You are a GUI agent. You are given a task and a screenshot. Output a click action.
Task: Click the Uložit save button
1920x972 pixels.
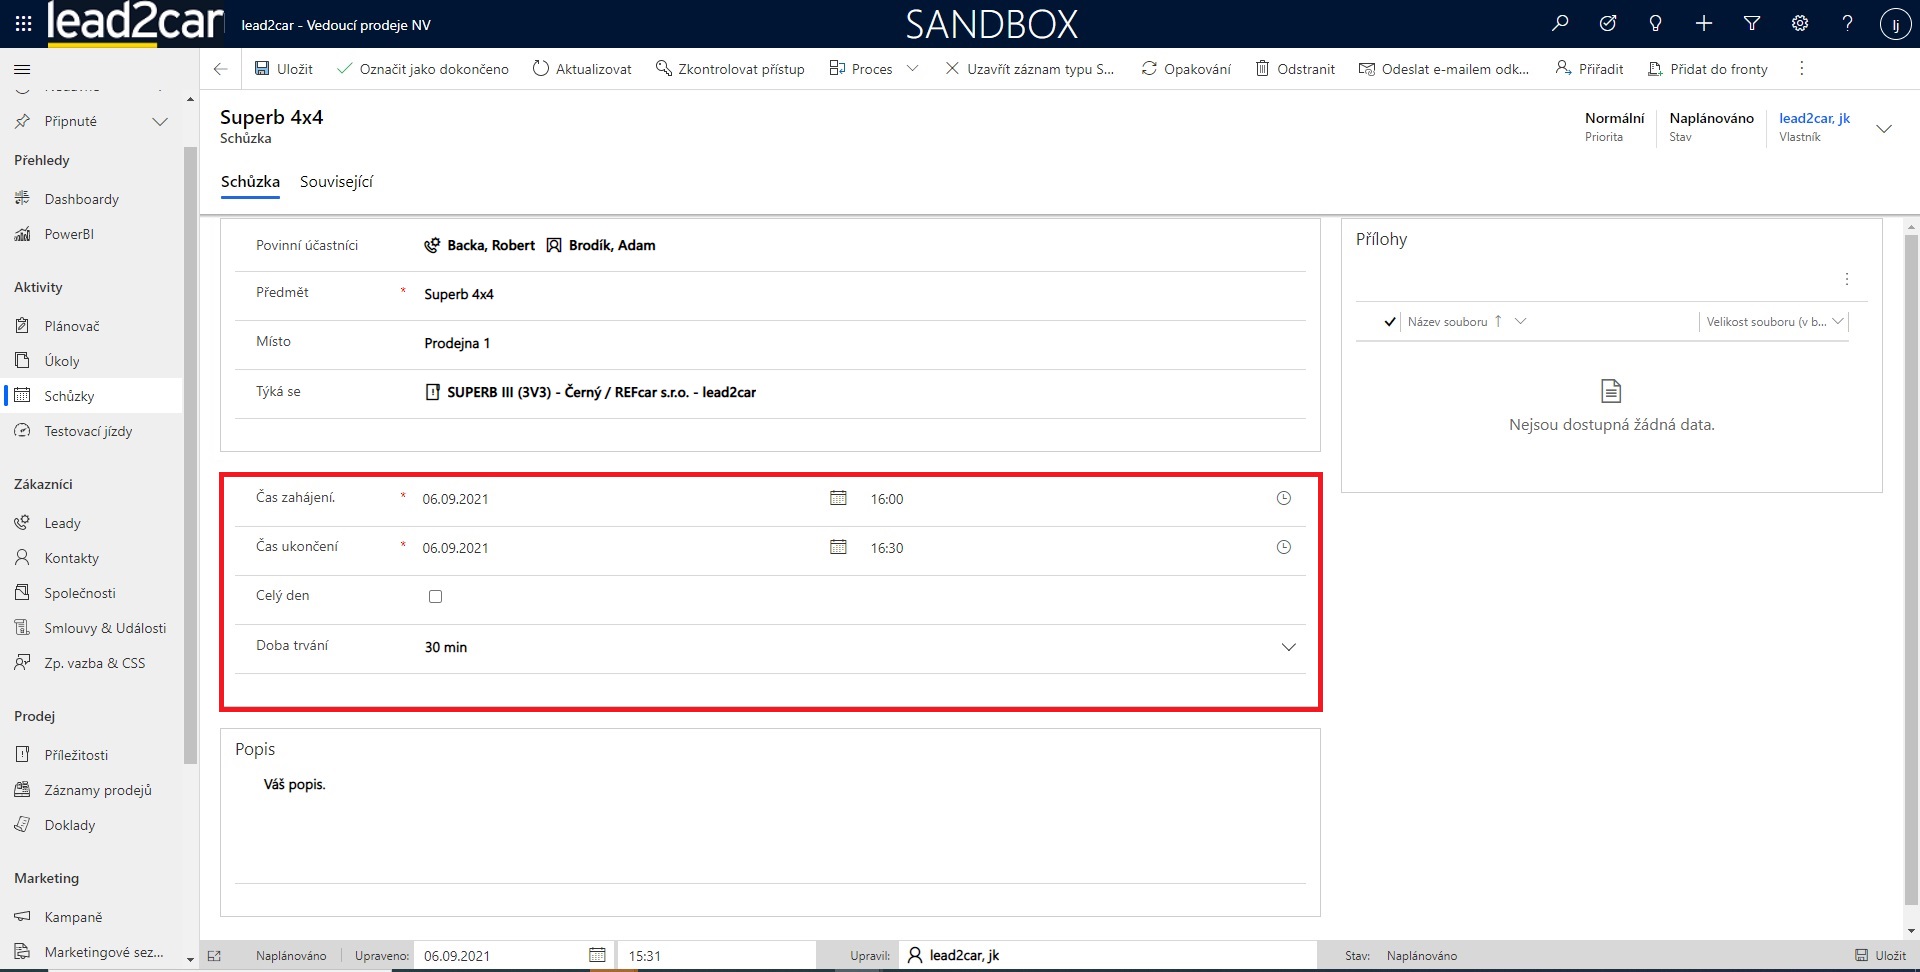coord(284,69)
